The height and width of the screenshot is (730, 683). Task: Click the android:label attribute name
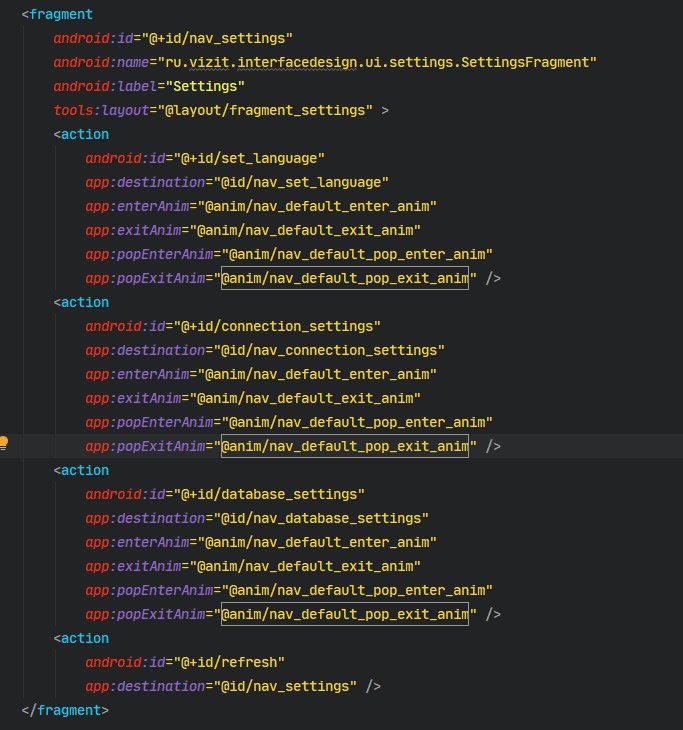(105, 87)
